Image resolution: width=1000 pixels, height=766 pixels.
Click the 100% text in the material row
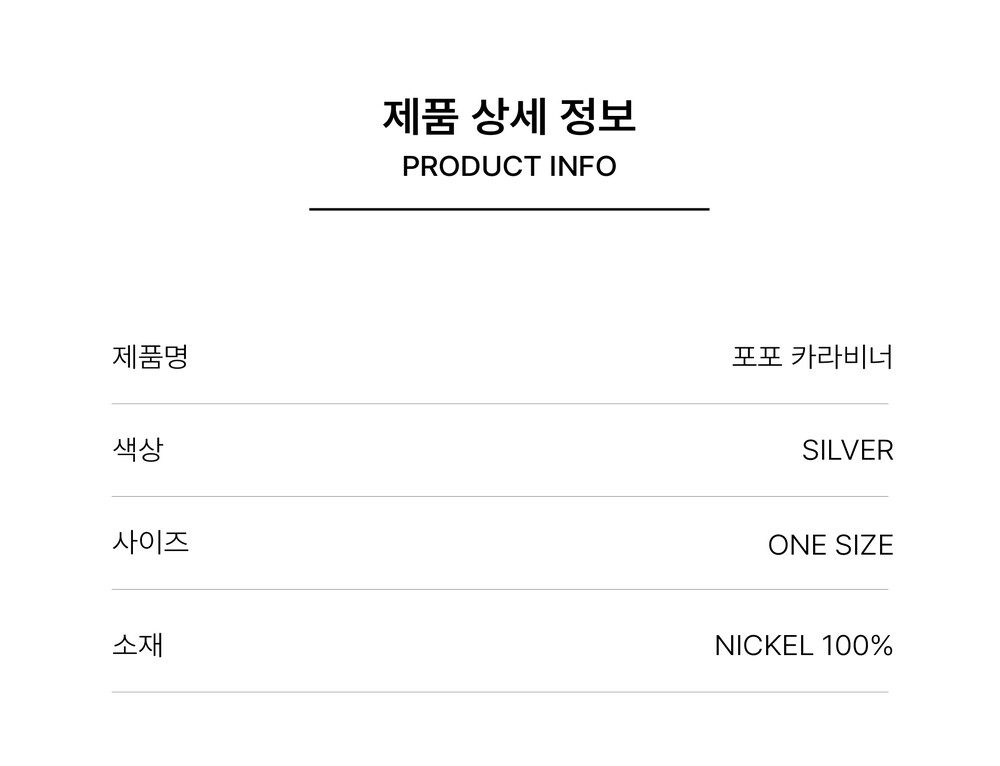857,646
